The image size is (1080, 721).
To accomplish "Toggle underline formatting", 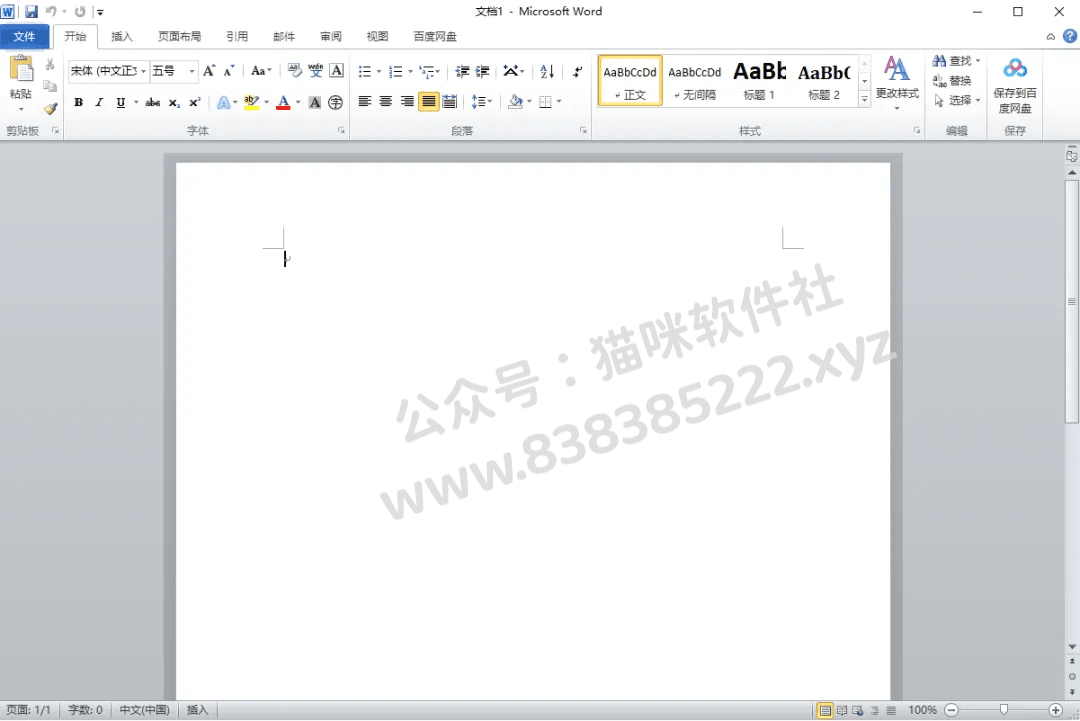I will point(121,103).
